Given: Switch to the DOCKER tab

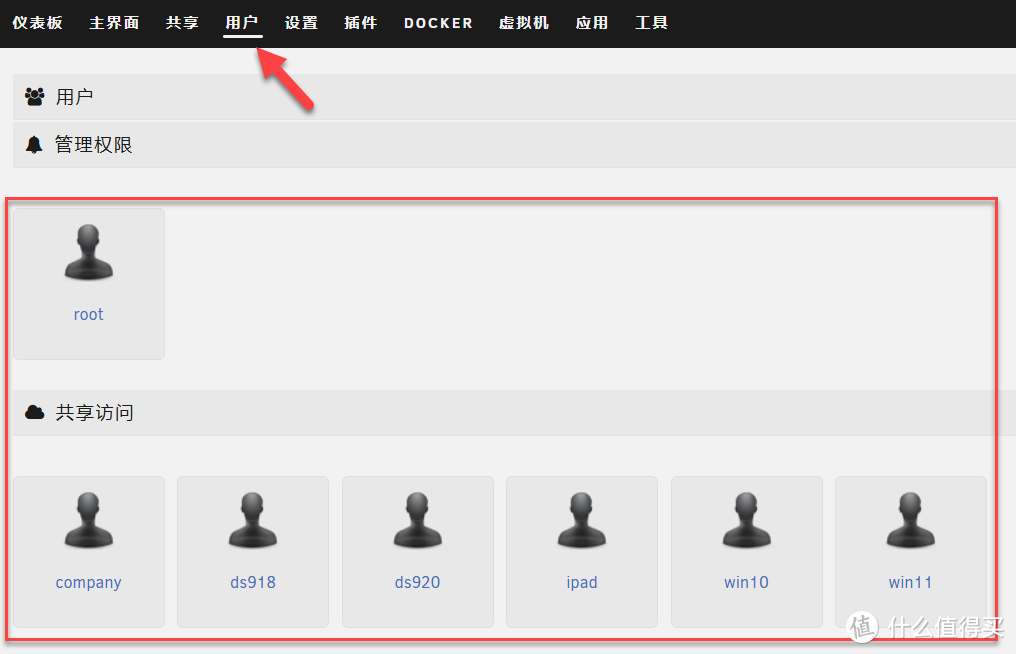Looking at the screenshot, I should [438, 23].
